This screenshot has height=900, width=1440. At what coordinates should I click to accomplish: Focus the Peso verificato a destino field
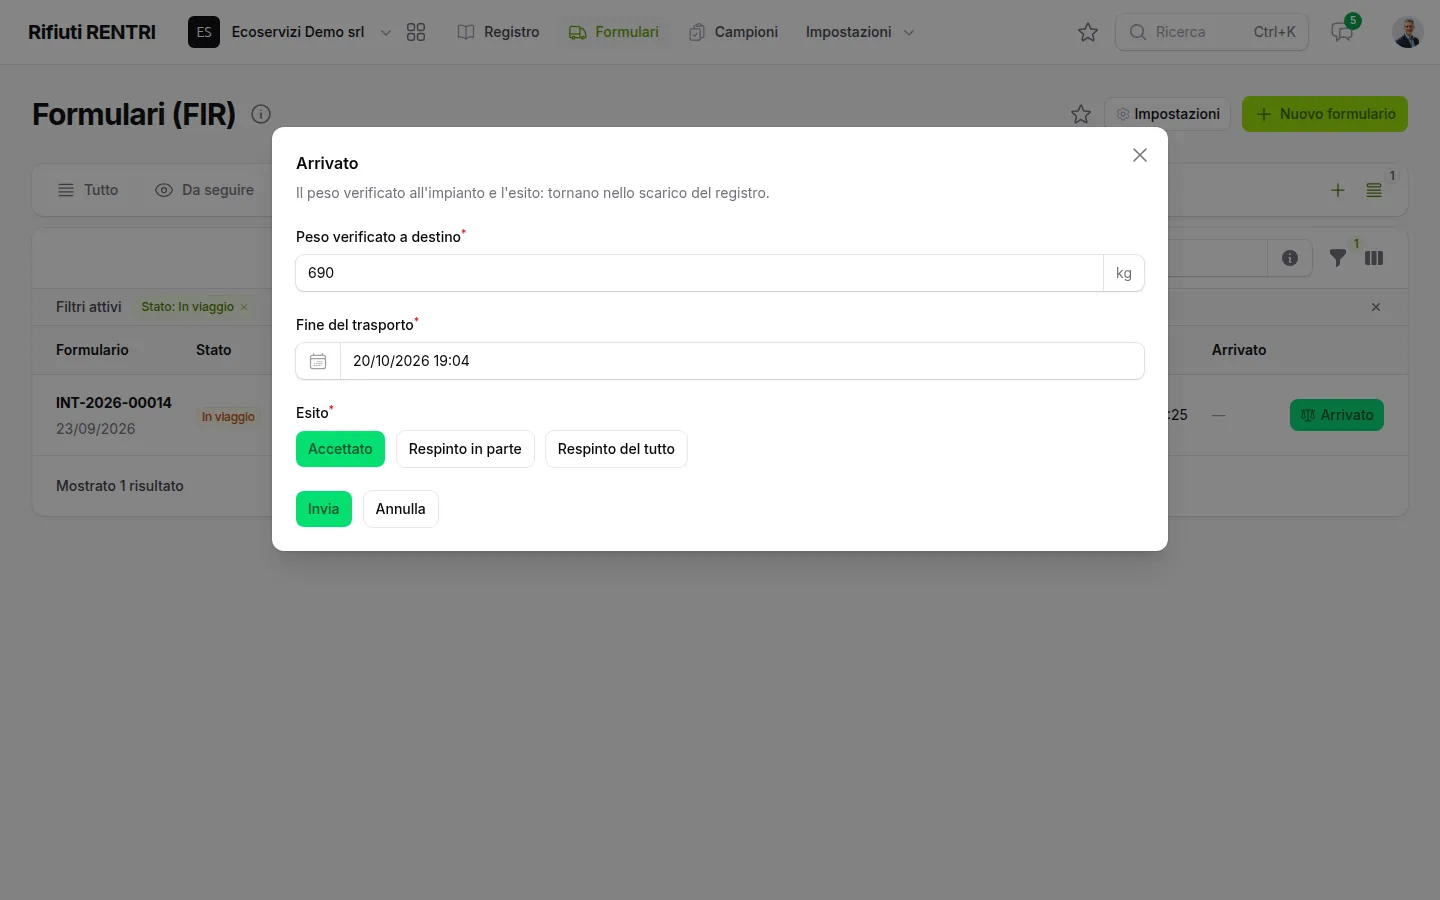click(699, 273)
